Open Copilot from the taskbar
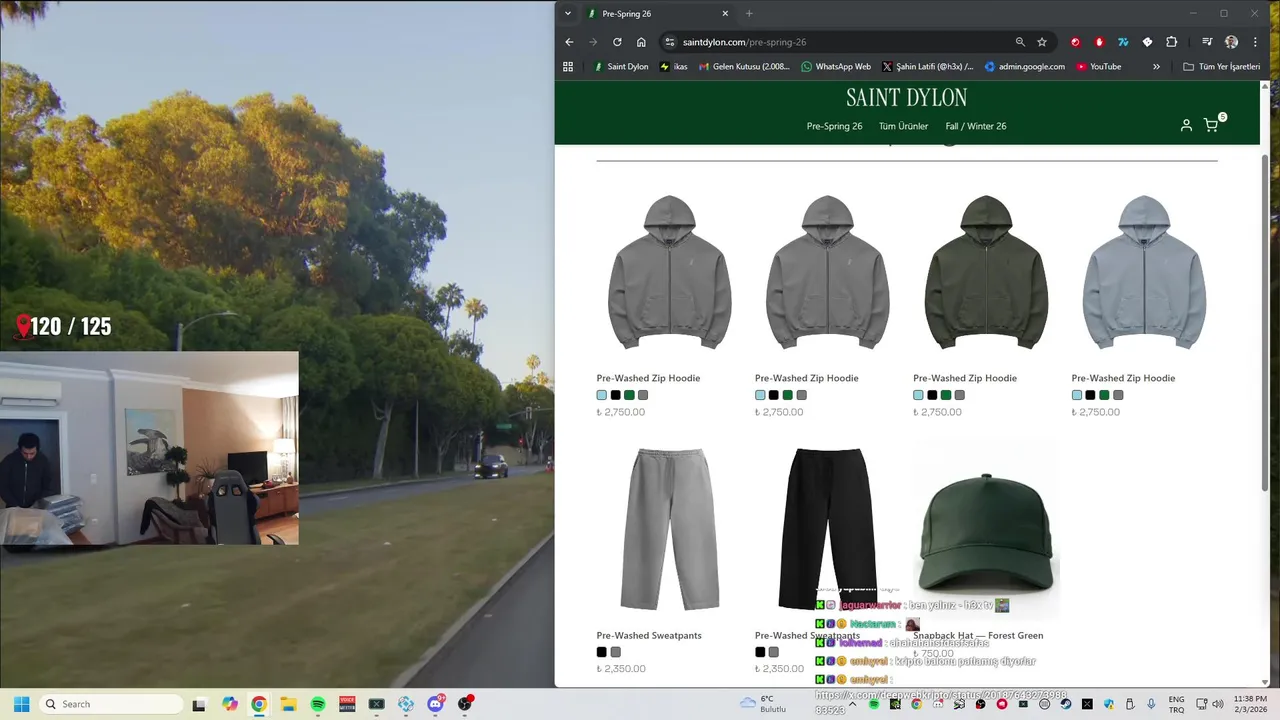This screenshot has height=720, width=1280. pyautogui.click(x=230, y=704)
